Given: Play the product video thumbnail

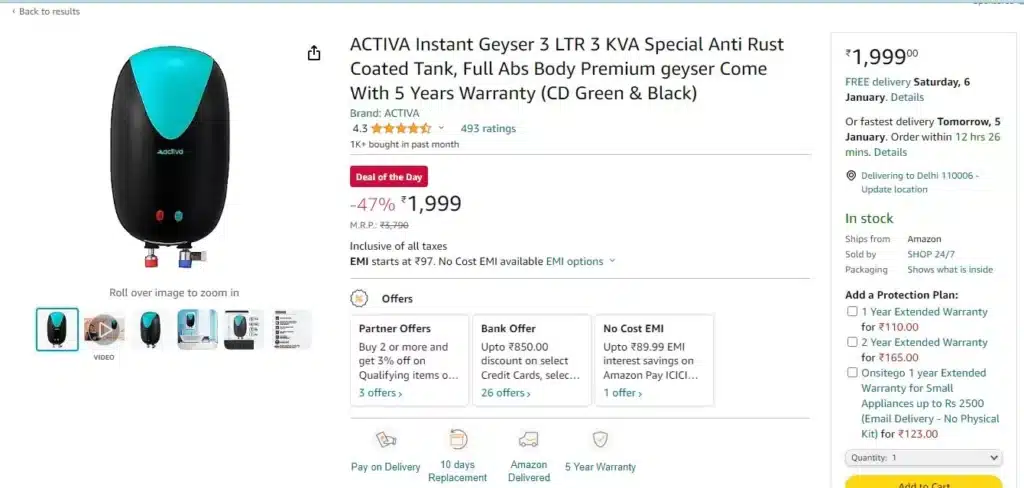Looking at the screenshot, I should click(x=104, y=329).
